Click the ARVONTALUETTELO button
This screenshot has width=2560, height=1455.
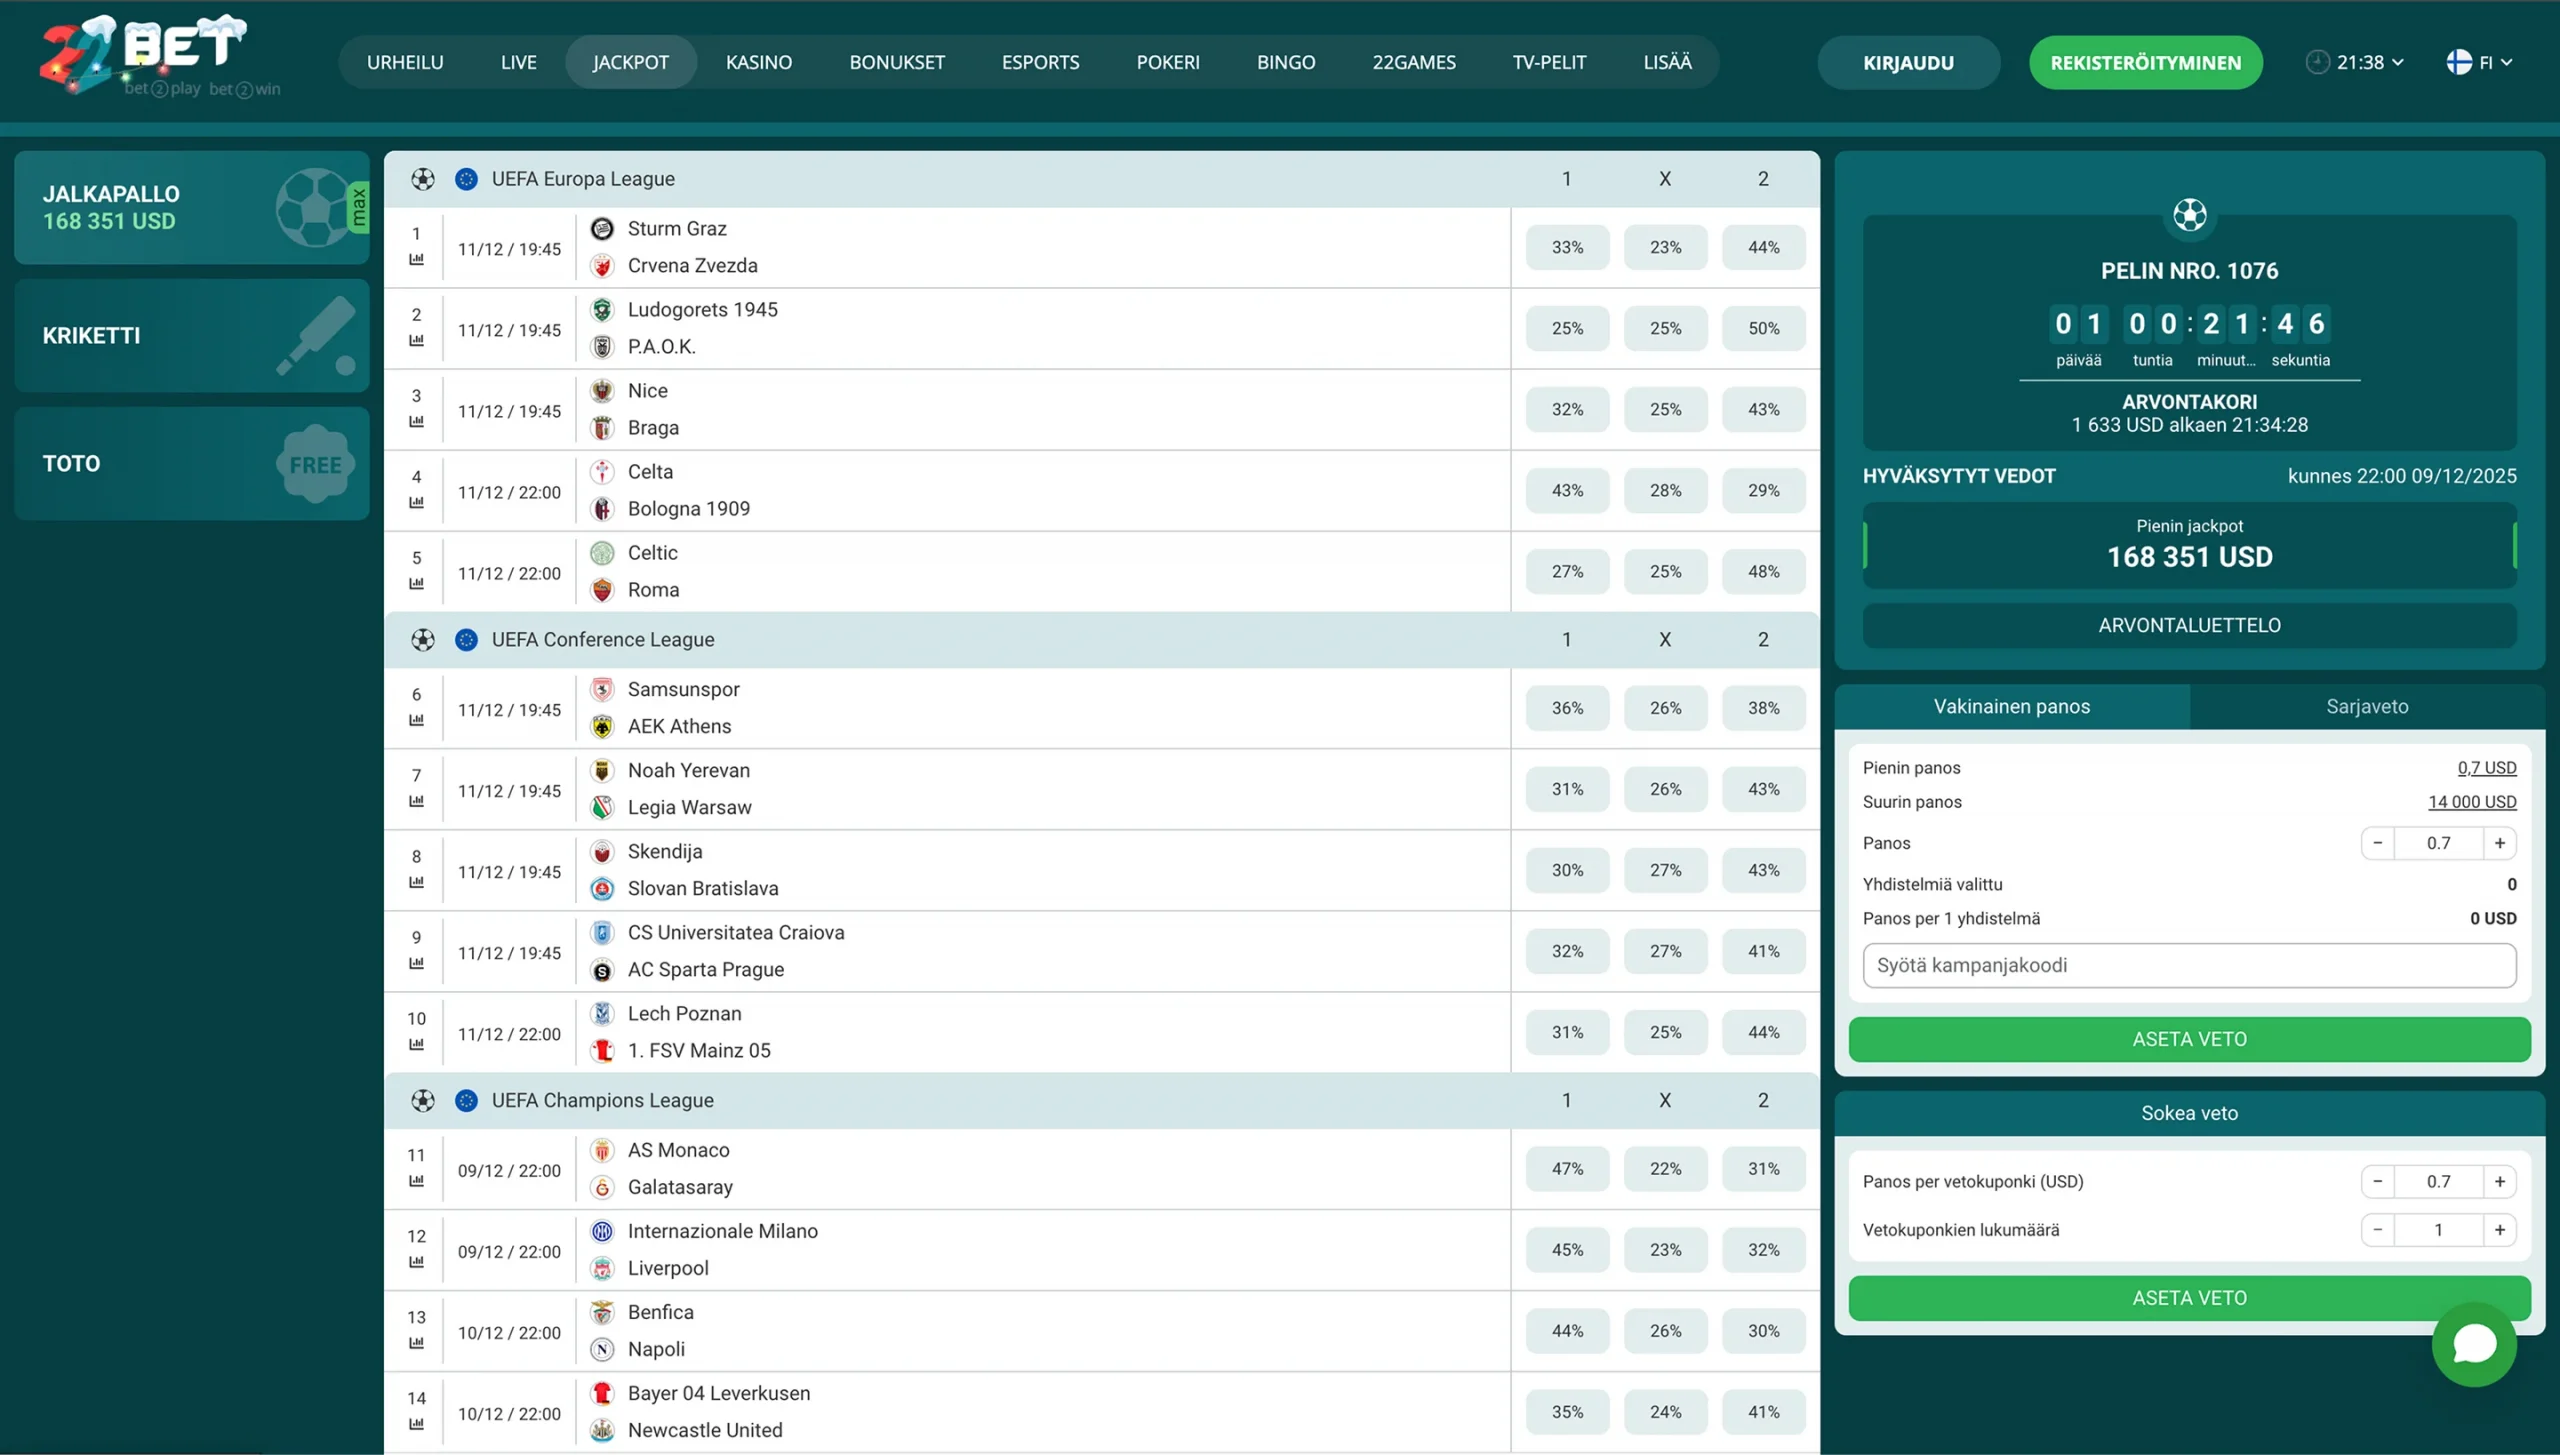(2189, 625)
